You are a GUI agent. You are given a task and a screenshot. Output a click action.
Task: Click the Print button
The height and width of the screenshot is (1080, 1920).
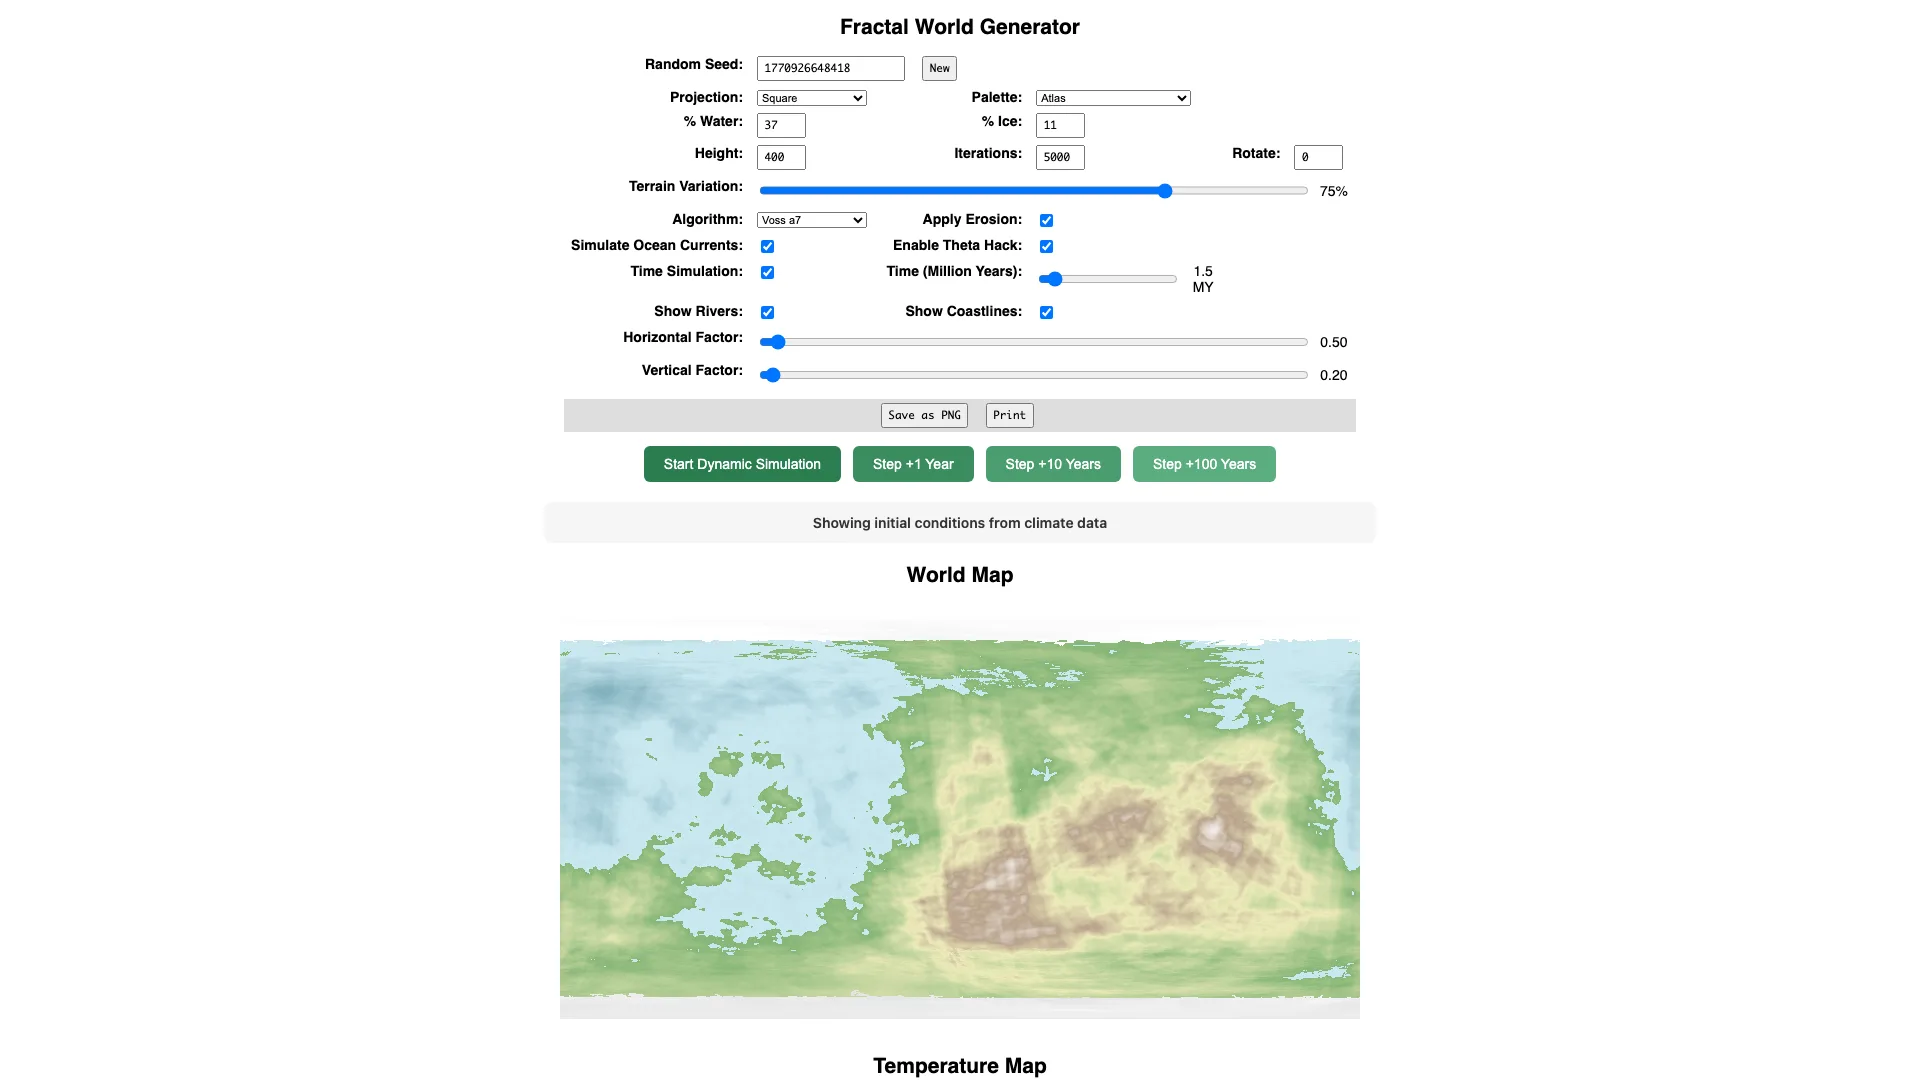pyautogui.click(x=1009, y=415)
